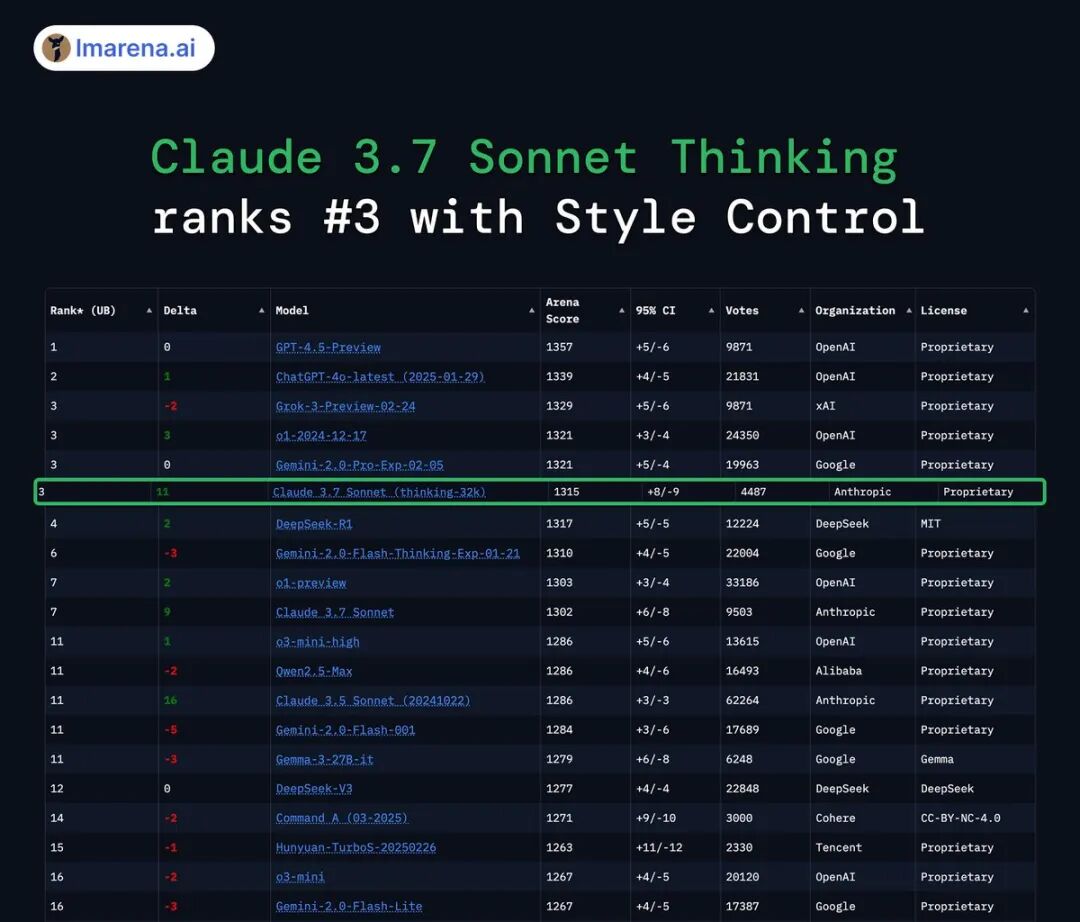Click the Model column header label
1080x922 pixels.
click(x=292, y=311)
